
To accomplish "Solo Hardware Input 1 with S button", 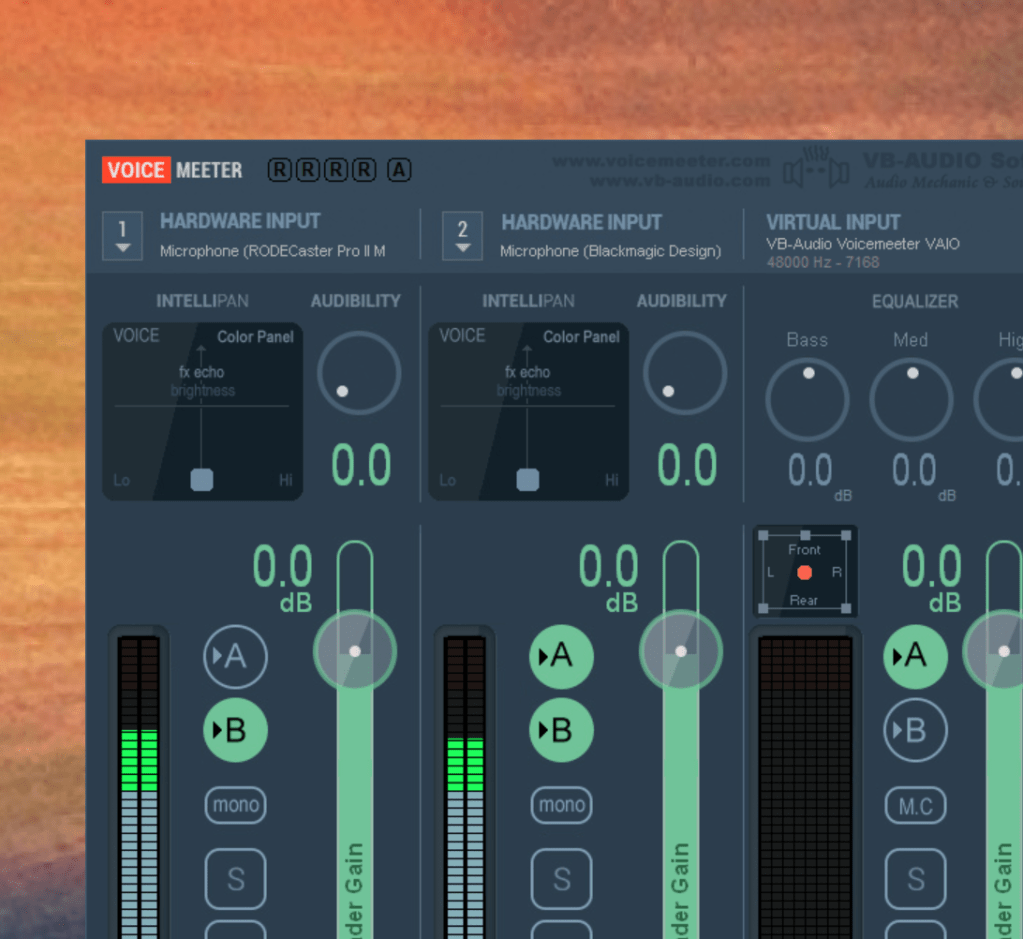I will 236,879.
